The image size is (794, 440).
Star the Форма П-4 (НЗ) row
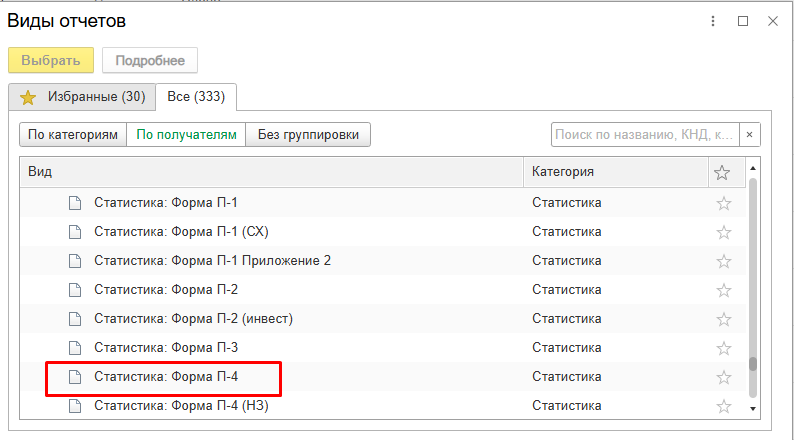724,406
